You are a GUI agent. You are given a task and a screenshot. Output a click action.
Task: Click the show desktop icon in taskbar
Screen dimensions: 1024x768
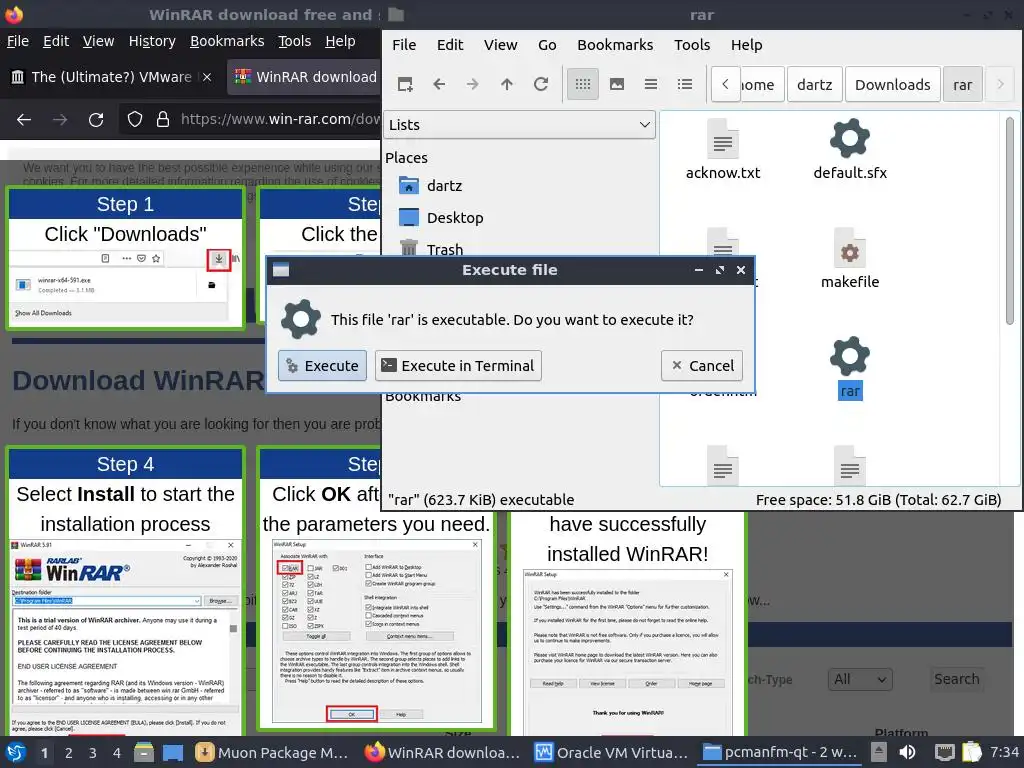(x=173, y=752)
